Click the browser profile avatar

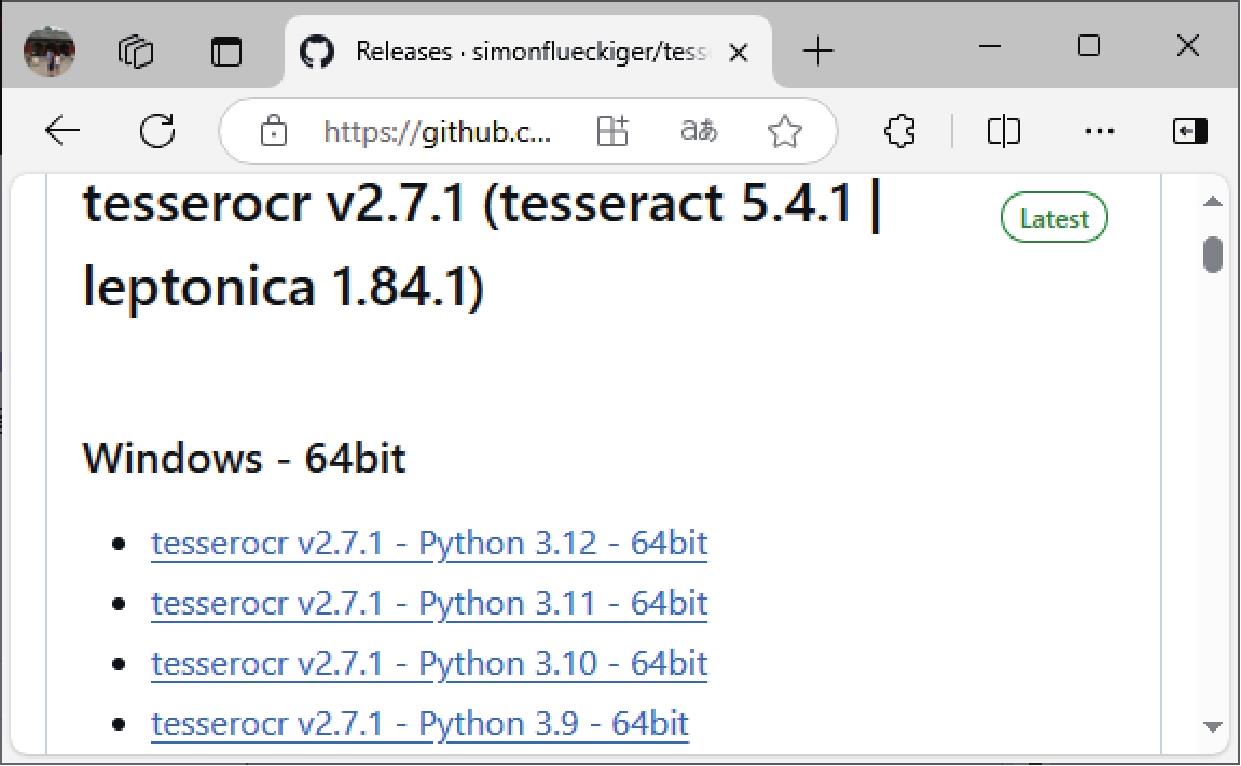click(49, 50)
